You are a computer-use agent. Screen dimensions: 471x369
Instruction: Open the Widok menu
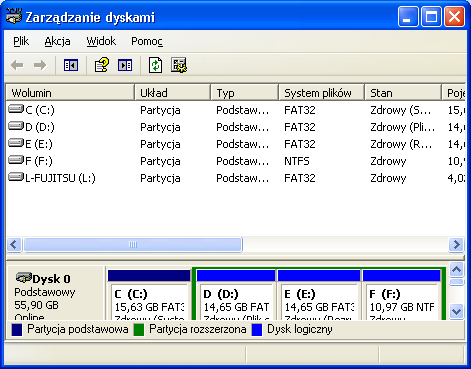coord(101,41)
